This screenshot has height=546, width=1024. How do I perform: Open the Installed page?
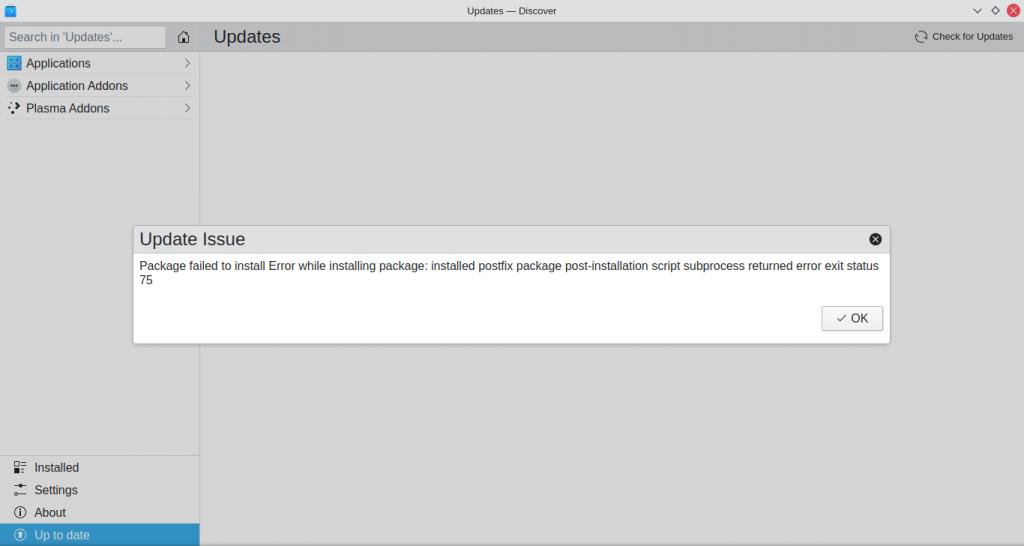[x=56, y=467]
